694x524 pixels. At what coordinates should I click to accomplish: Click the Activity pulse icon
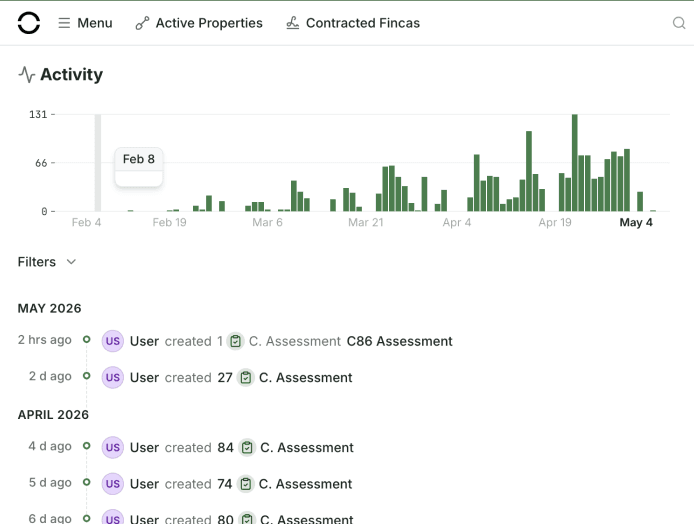[x=27, y=74]
